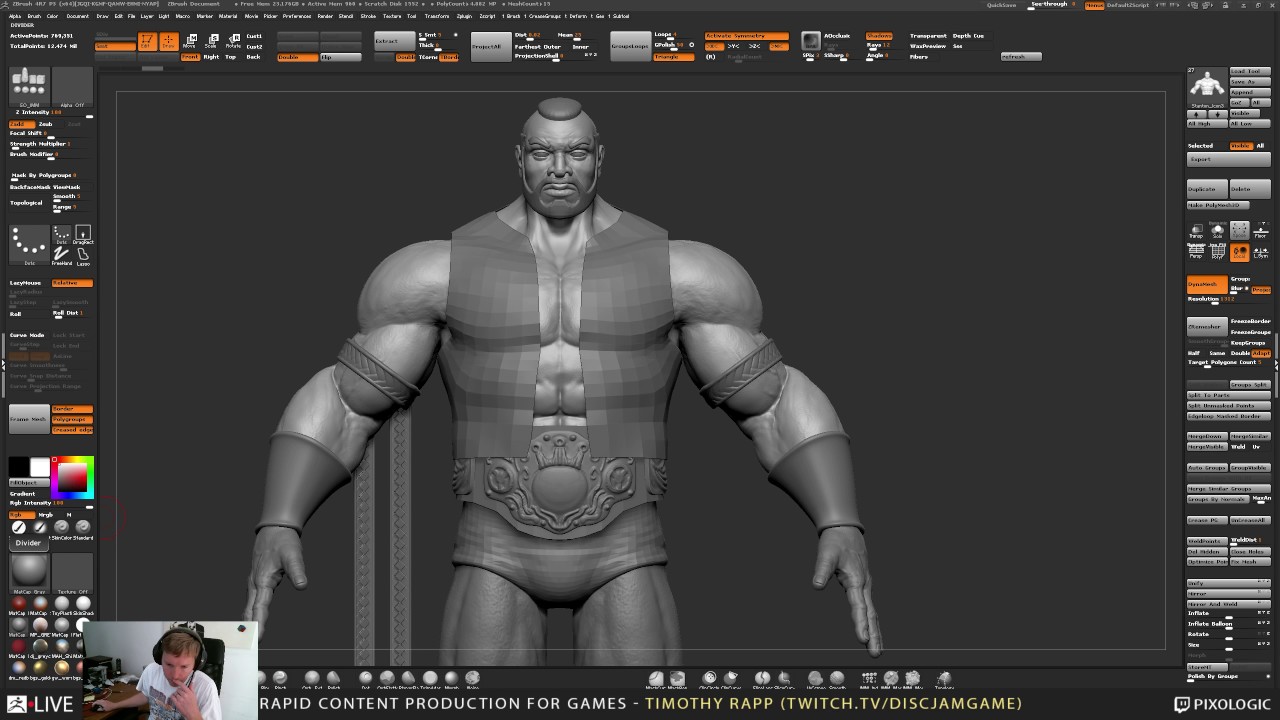The image size is (1280, 720).
Task: Select the Scale transform tool
Action: [211, 41]
